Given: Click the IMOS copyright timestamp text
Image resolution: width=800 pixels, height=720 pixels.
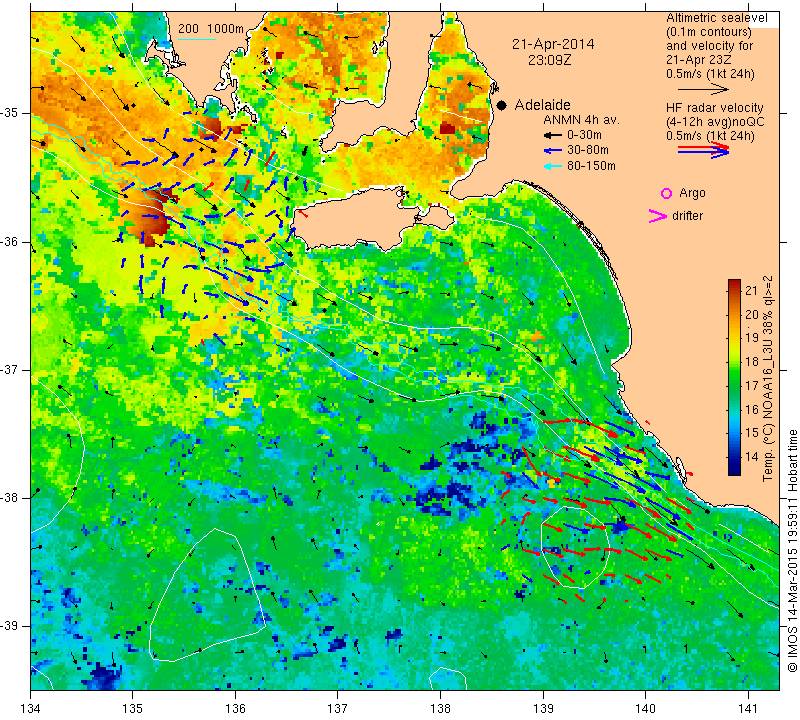Looking at the screenshot, I should [x=792, y=550].
